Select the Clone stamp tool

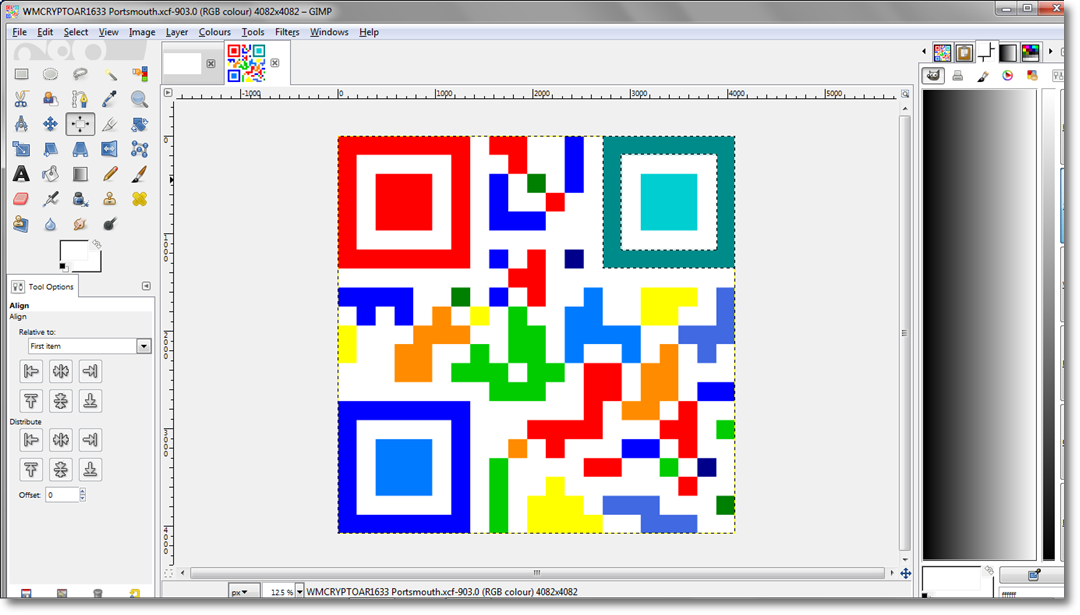tap(110, 199)
